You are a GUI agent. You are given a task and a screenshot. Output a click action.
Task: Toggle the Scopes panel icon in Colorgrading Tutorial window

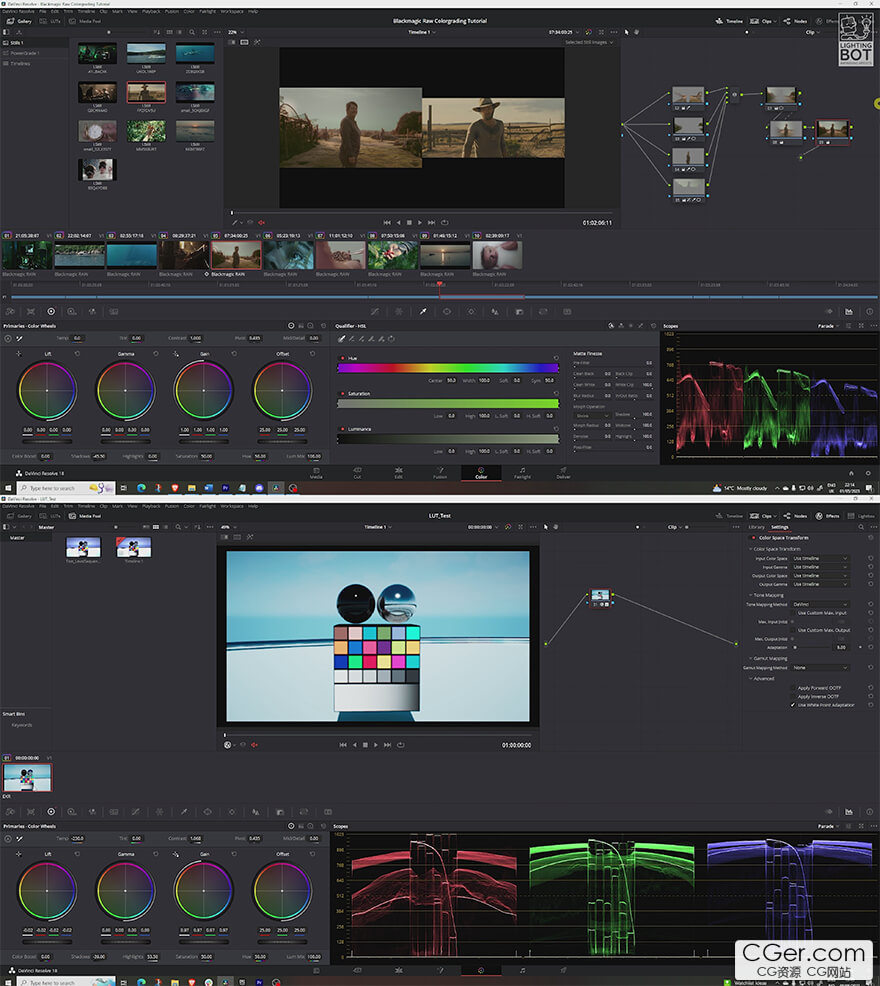click(849, 311)
